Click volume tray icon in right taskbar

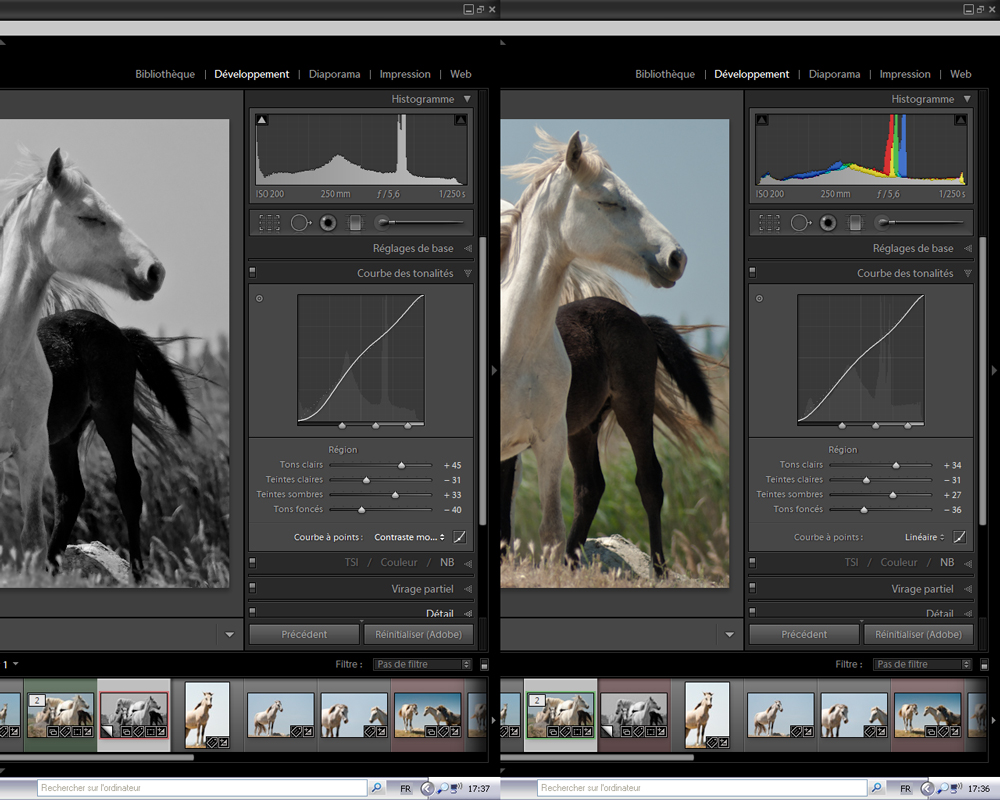click(957, 789)
